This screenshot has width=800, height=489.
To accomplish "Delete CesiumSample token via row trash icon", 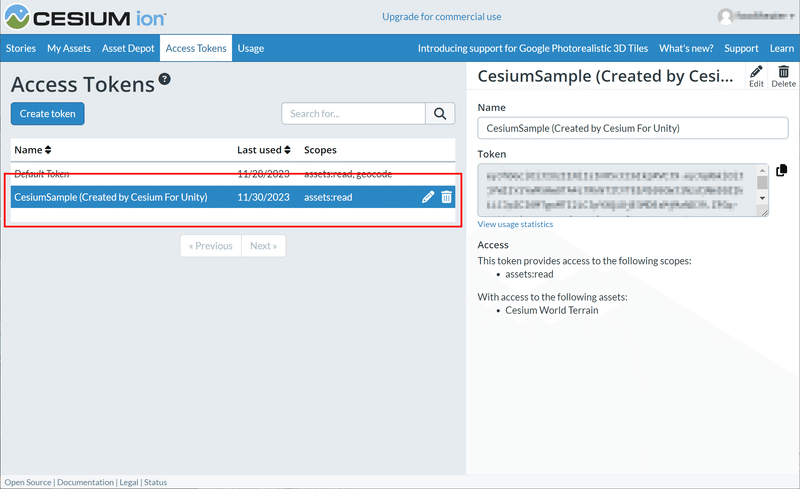I will tap(446, 197).
